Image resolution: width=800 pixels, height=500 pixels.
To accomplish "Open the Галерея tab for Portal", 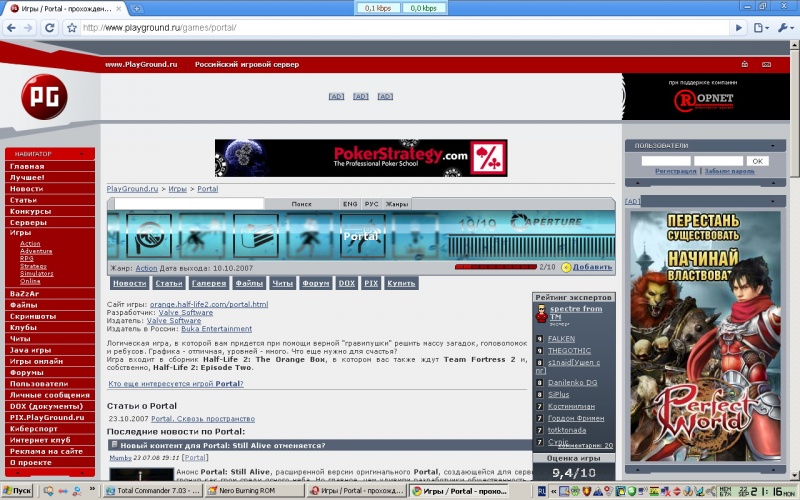I will 209,283.
